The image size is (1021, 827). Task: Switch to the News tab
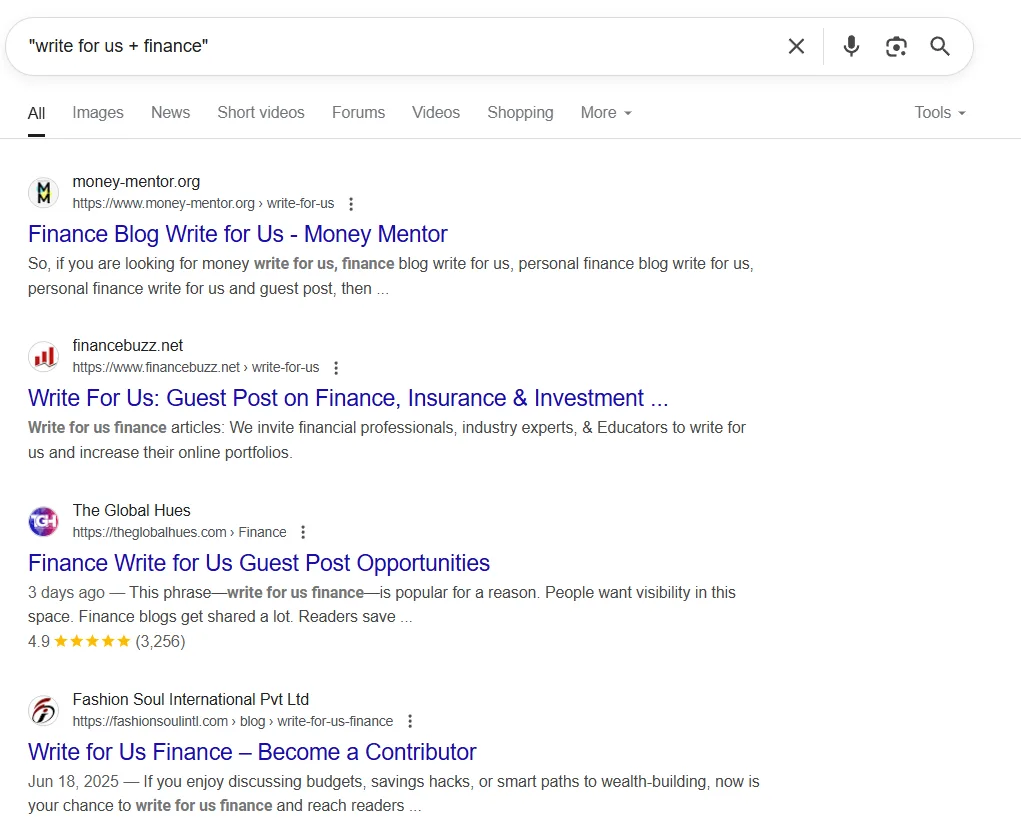(170, 113)
